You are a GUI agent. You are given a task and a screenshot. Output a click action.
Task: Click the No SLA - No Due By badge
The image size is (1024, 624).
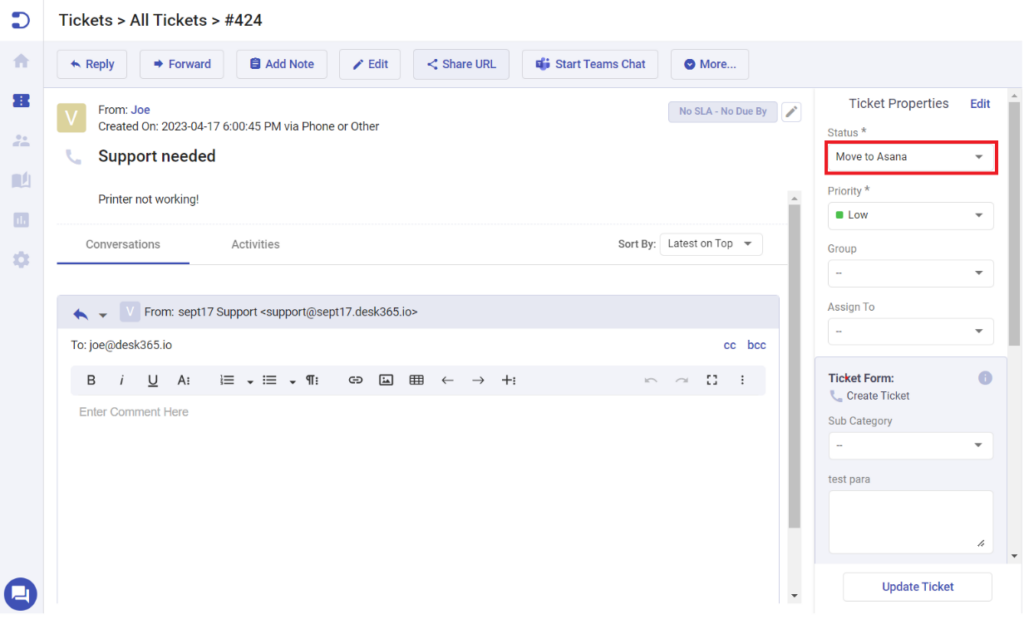[722, 112]
